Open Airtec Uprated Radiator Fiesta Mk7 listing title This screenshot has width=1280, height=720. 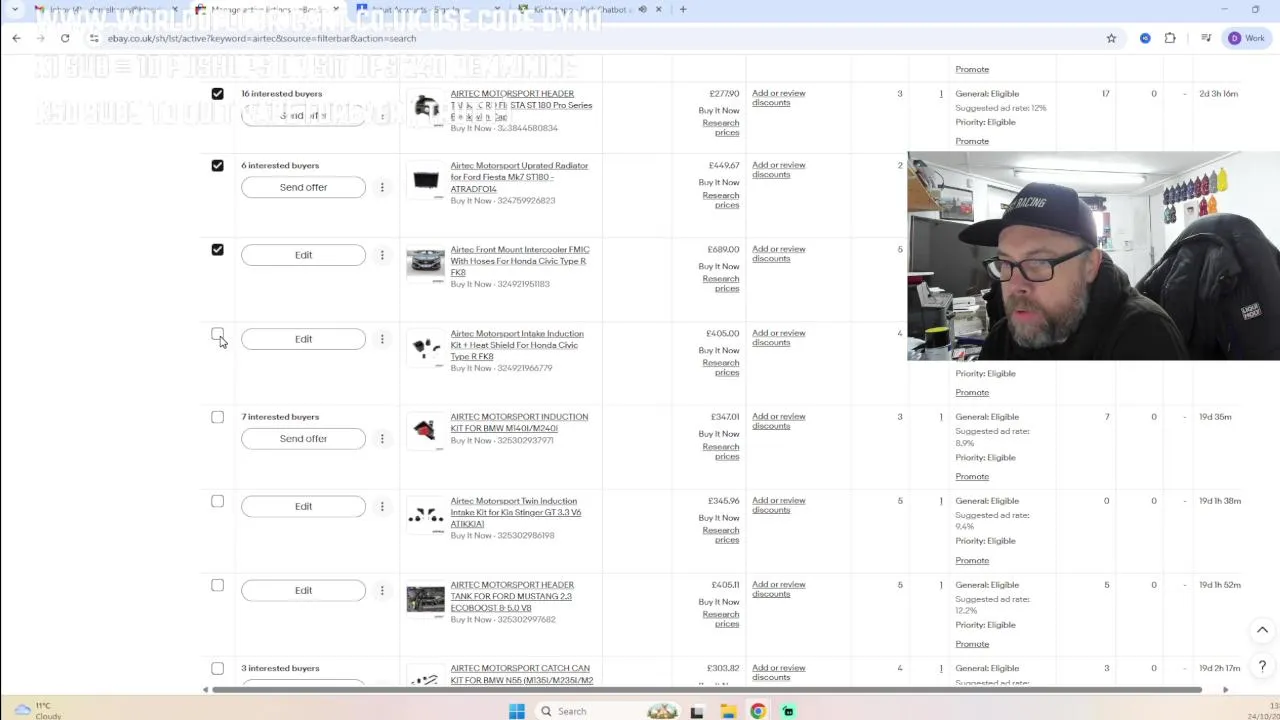click(519, 177)
